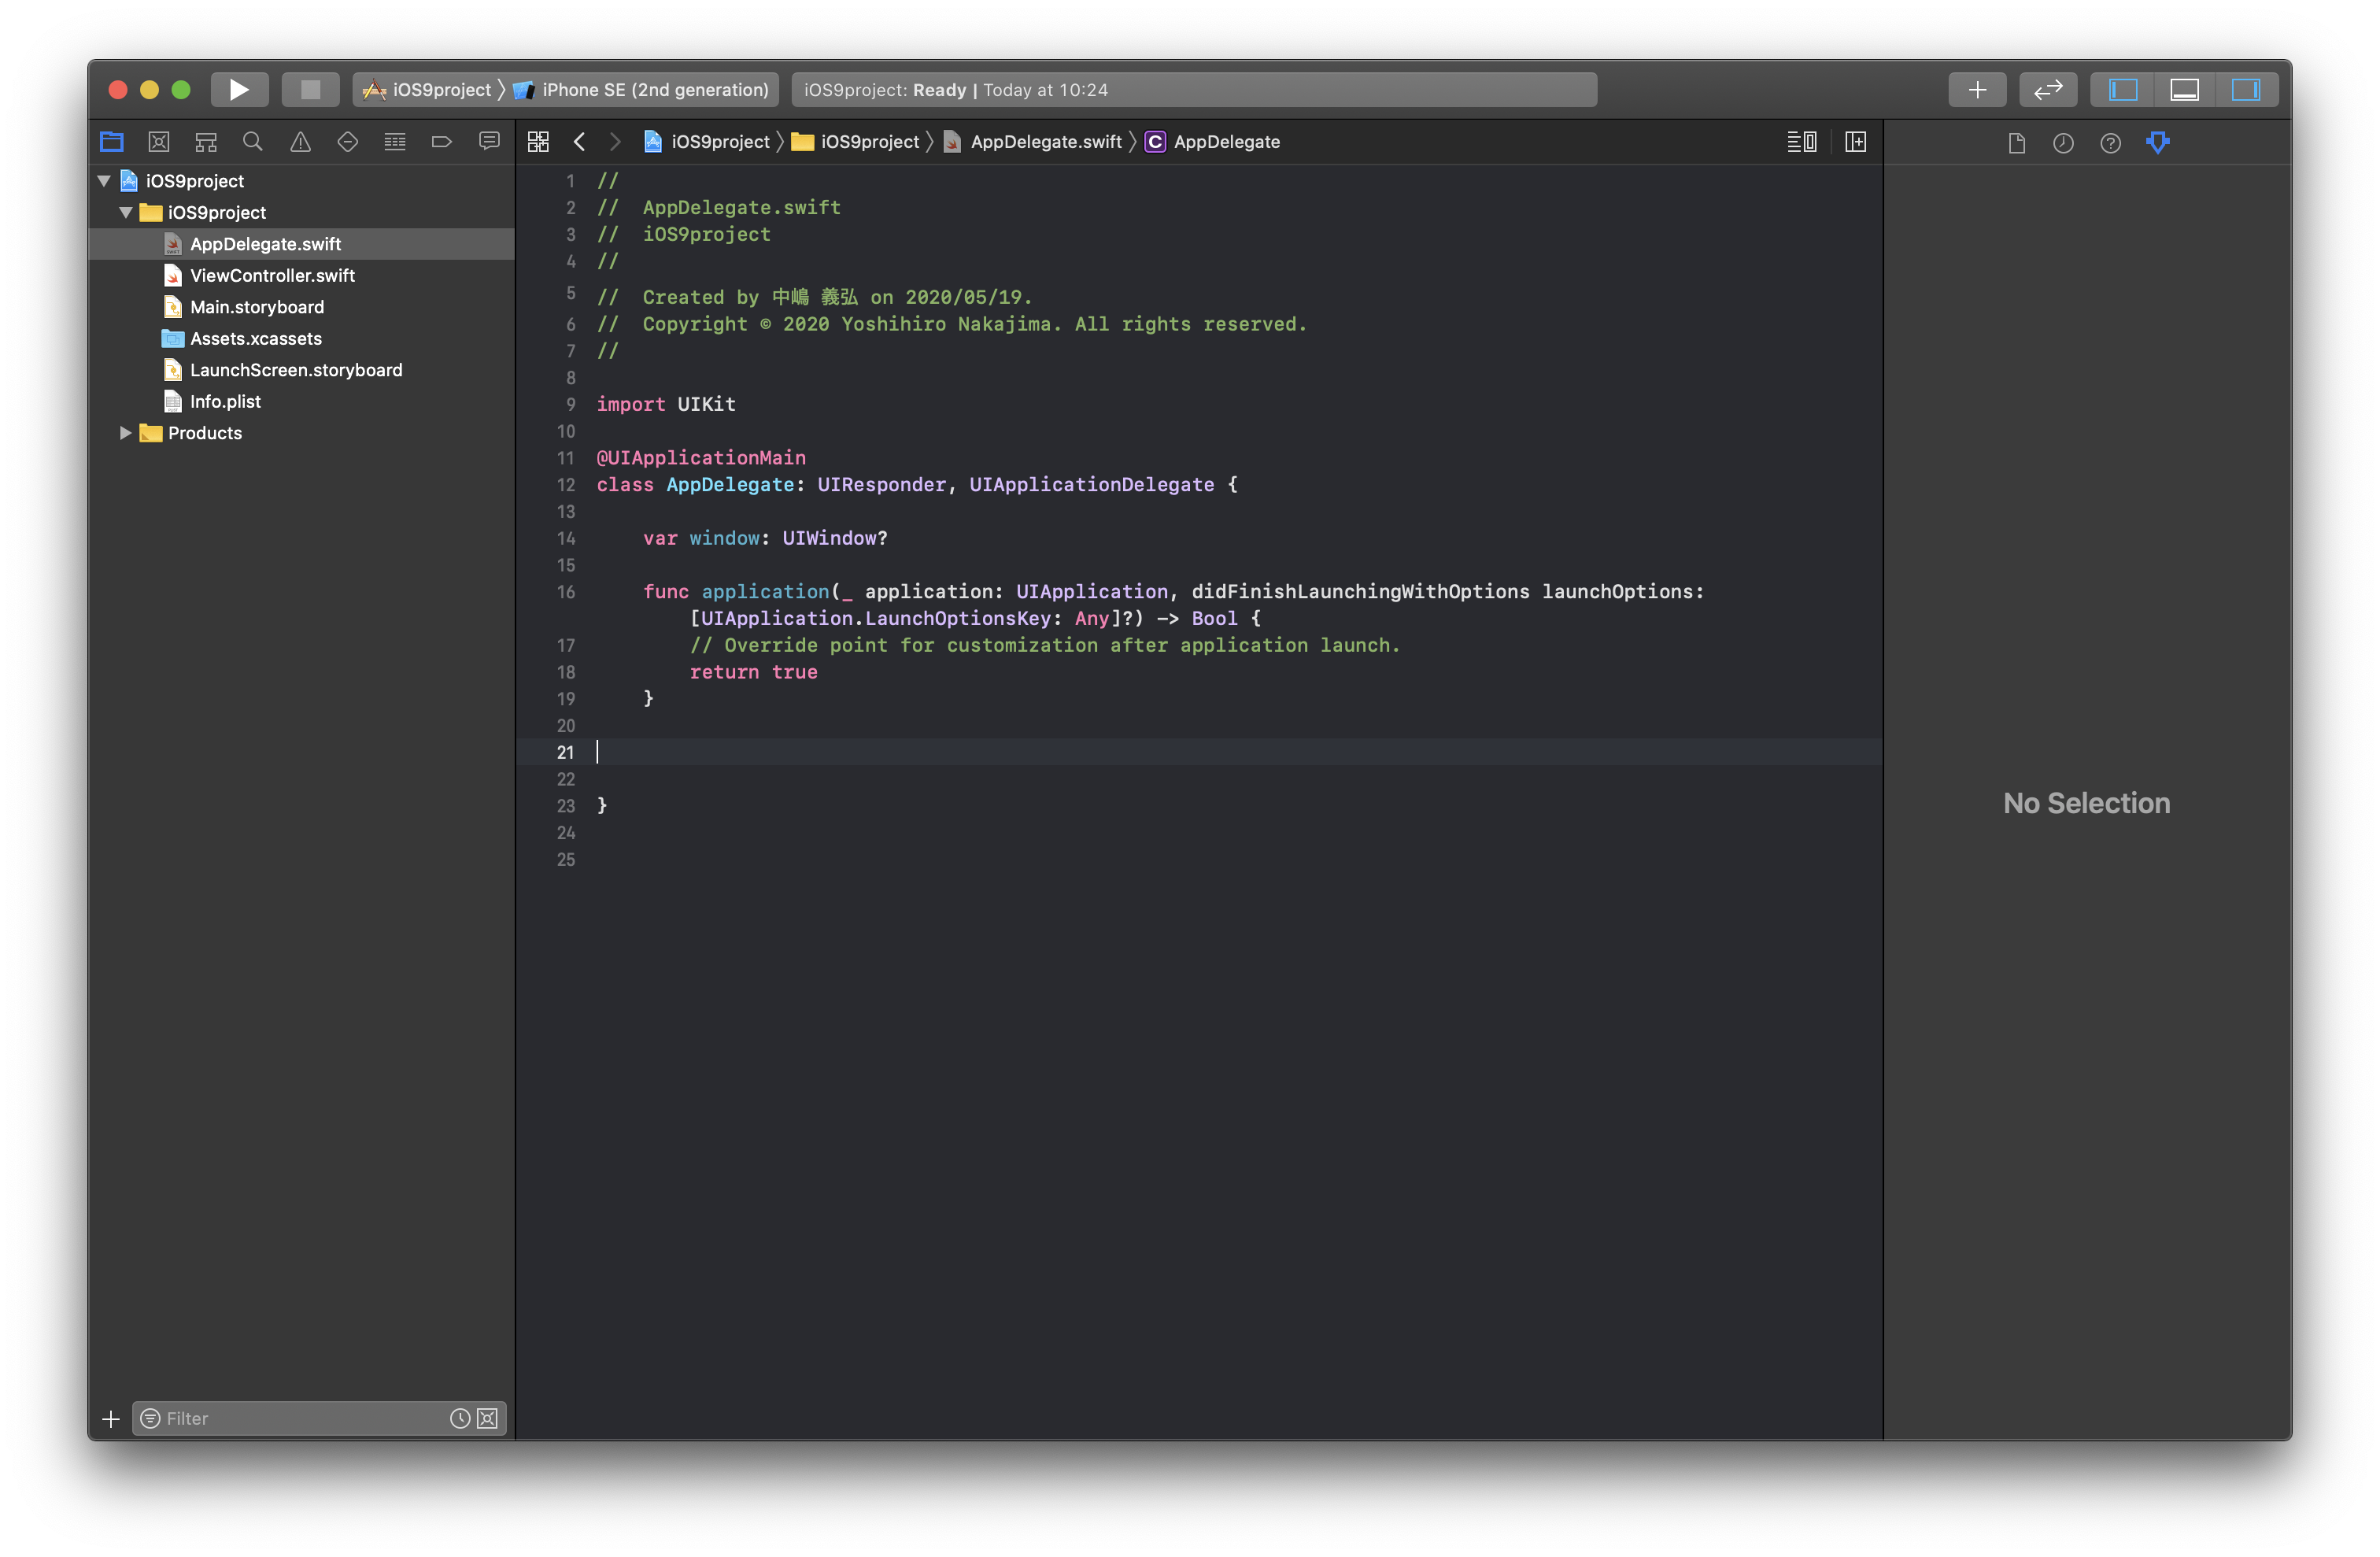
Task: Run the project with the Play button
Action: click(x=239, y=89)
